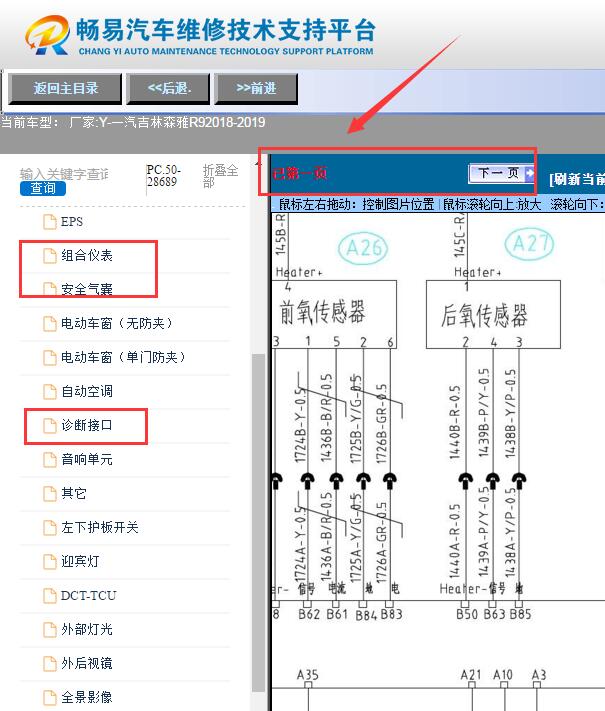Click the blue 查询 search button

(x=43, y=188)
